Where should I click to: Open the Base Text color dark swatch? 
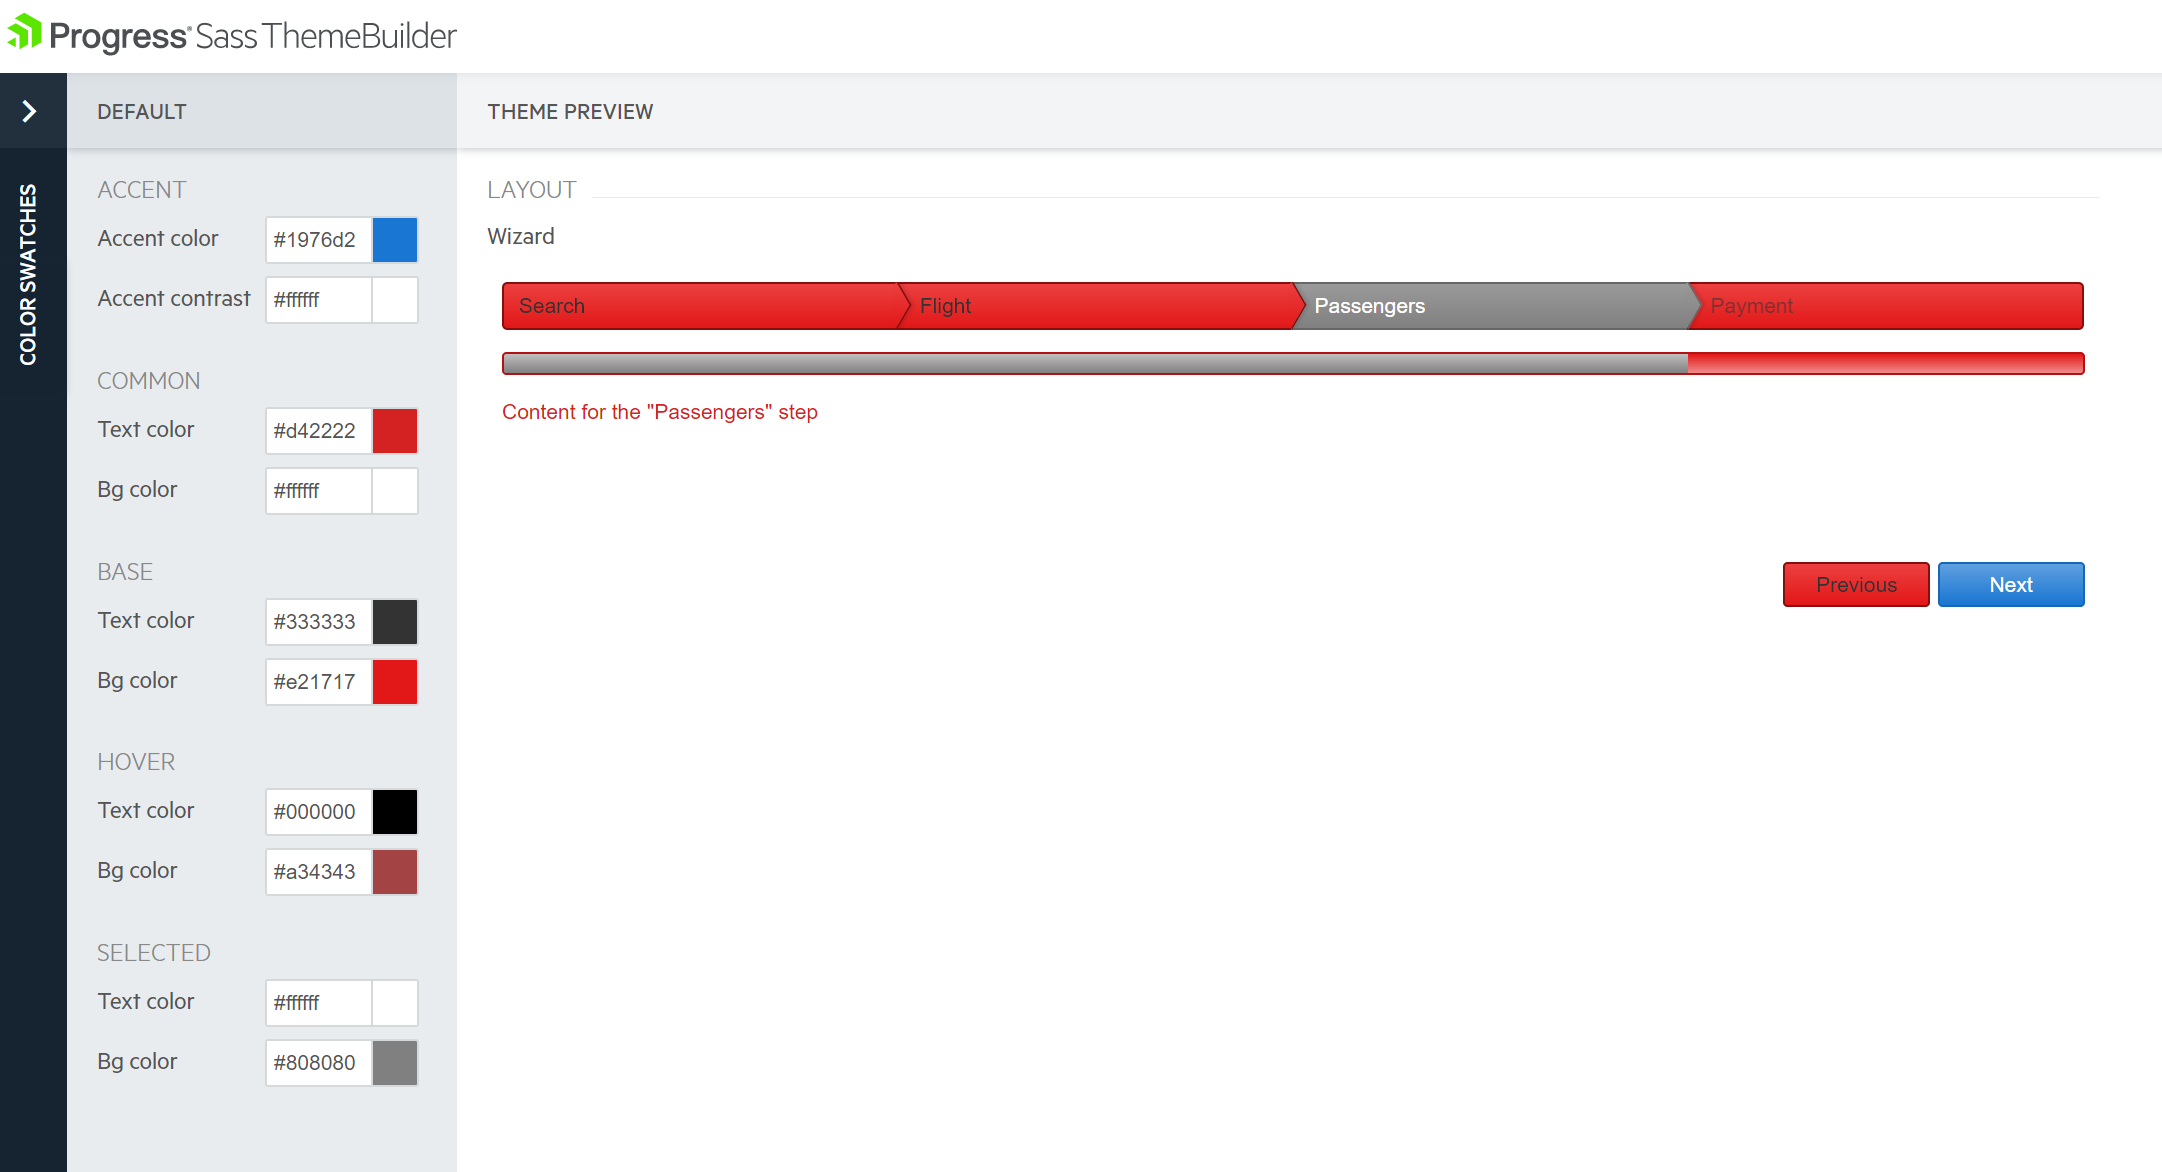point(395,622)
